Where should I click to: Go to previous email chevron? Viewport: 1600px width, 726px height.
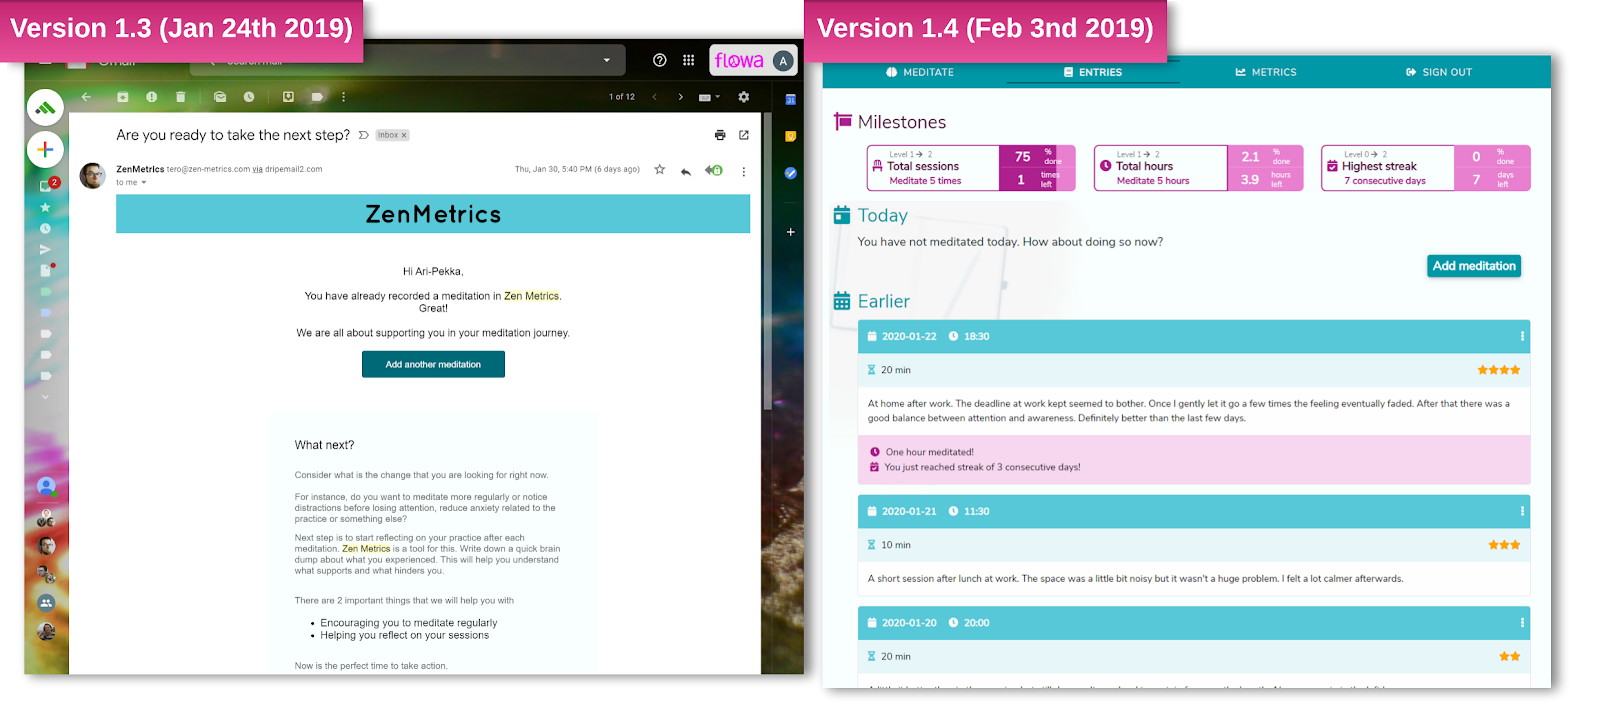pyautogui.click(x=654, y=97)
